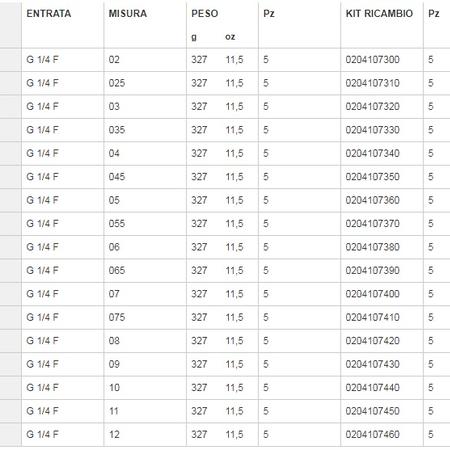
Task: Click the MISURA value 09
Action: point(114,364)
